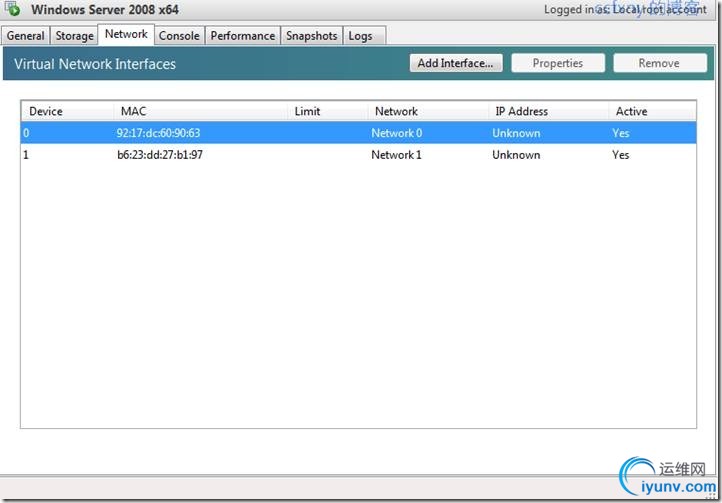Switch to the Storage tab

(x=74, y=35)
